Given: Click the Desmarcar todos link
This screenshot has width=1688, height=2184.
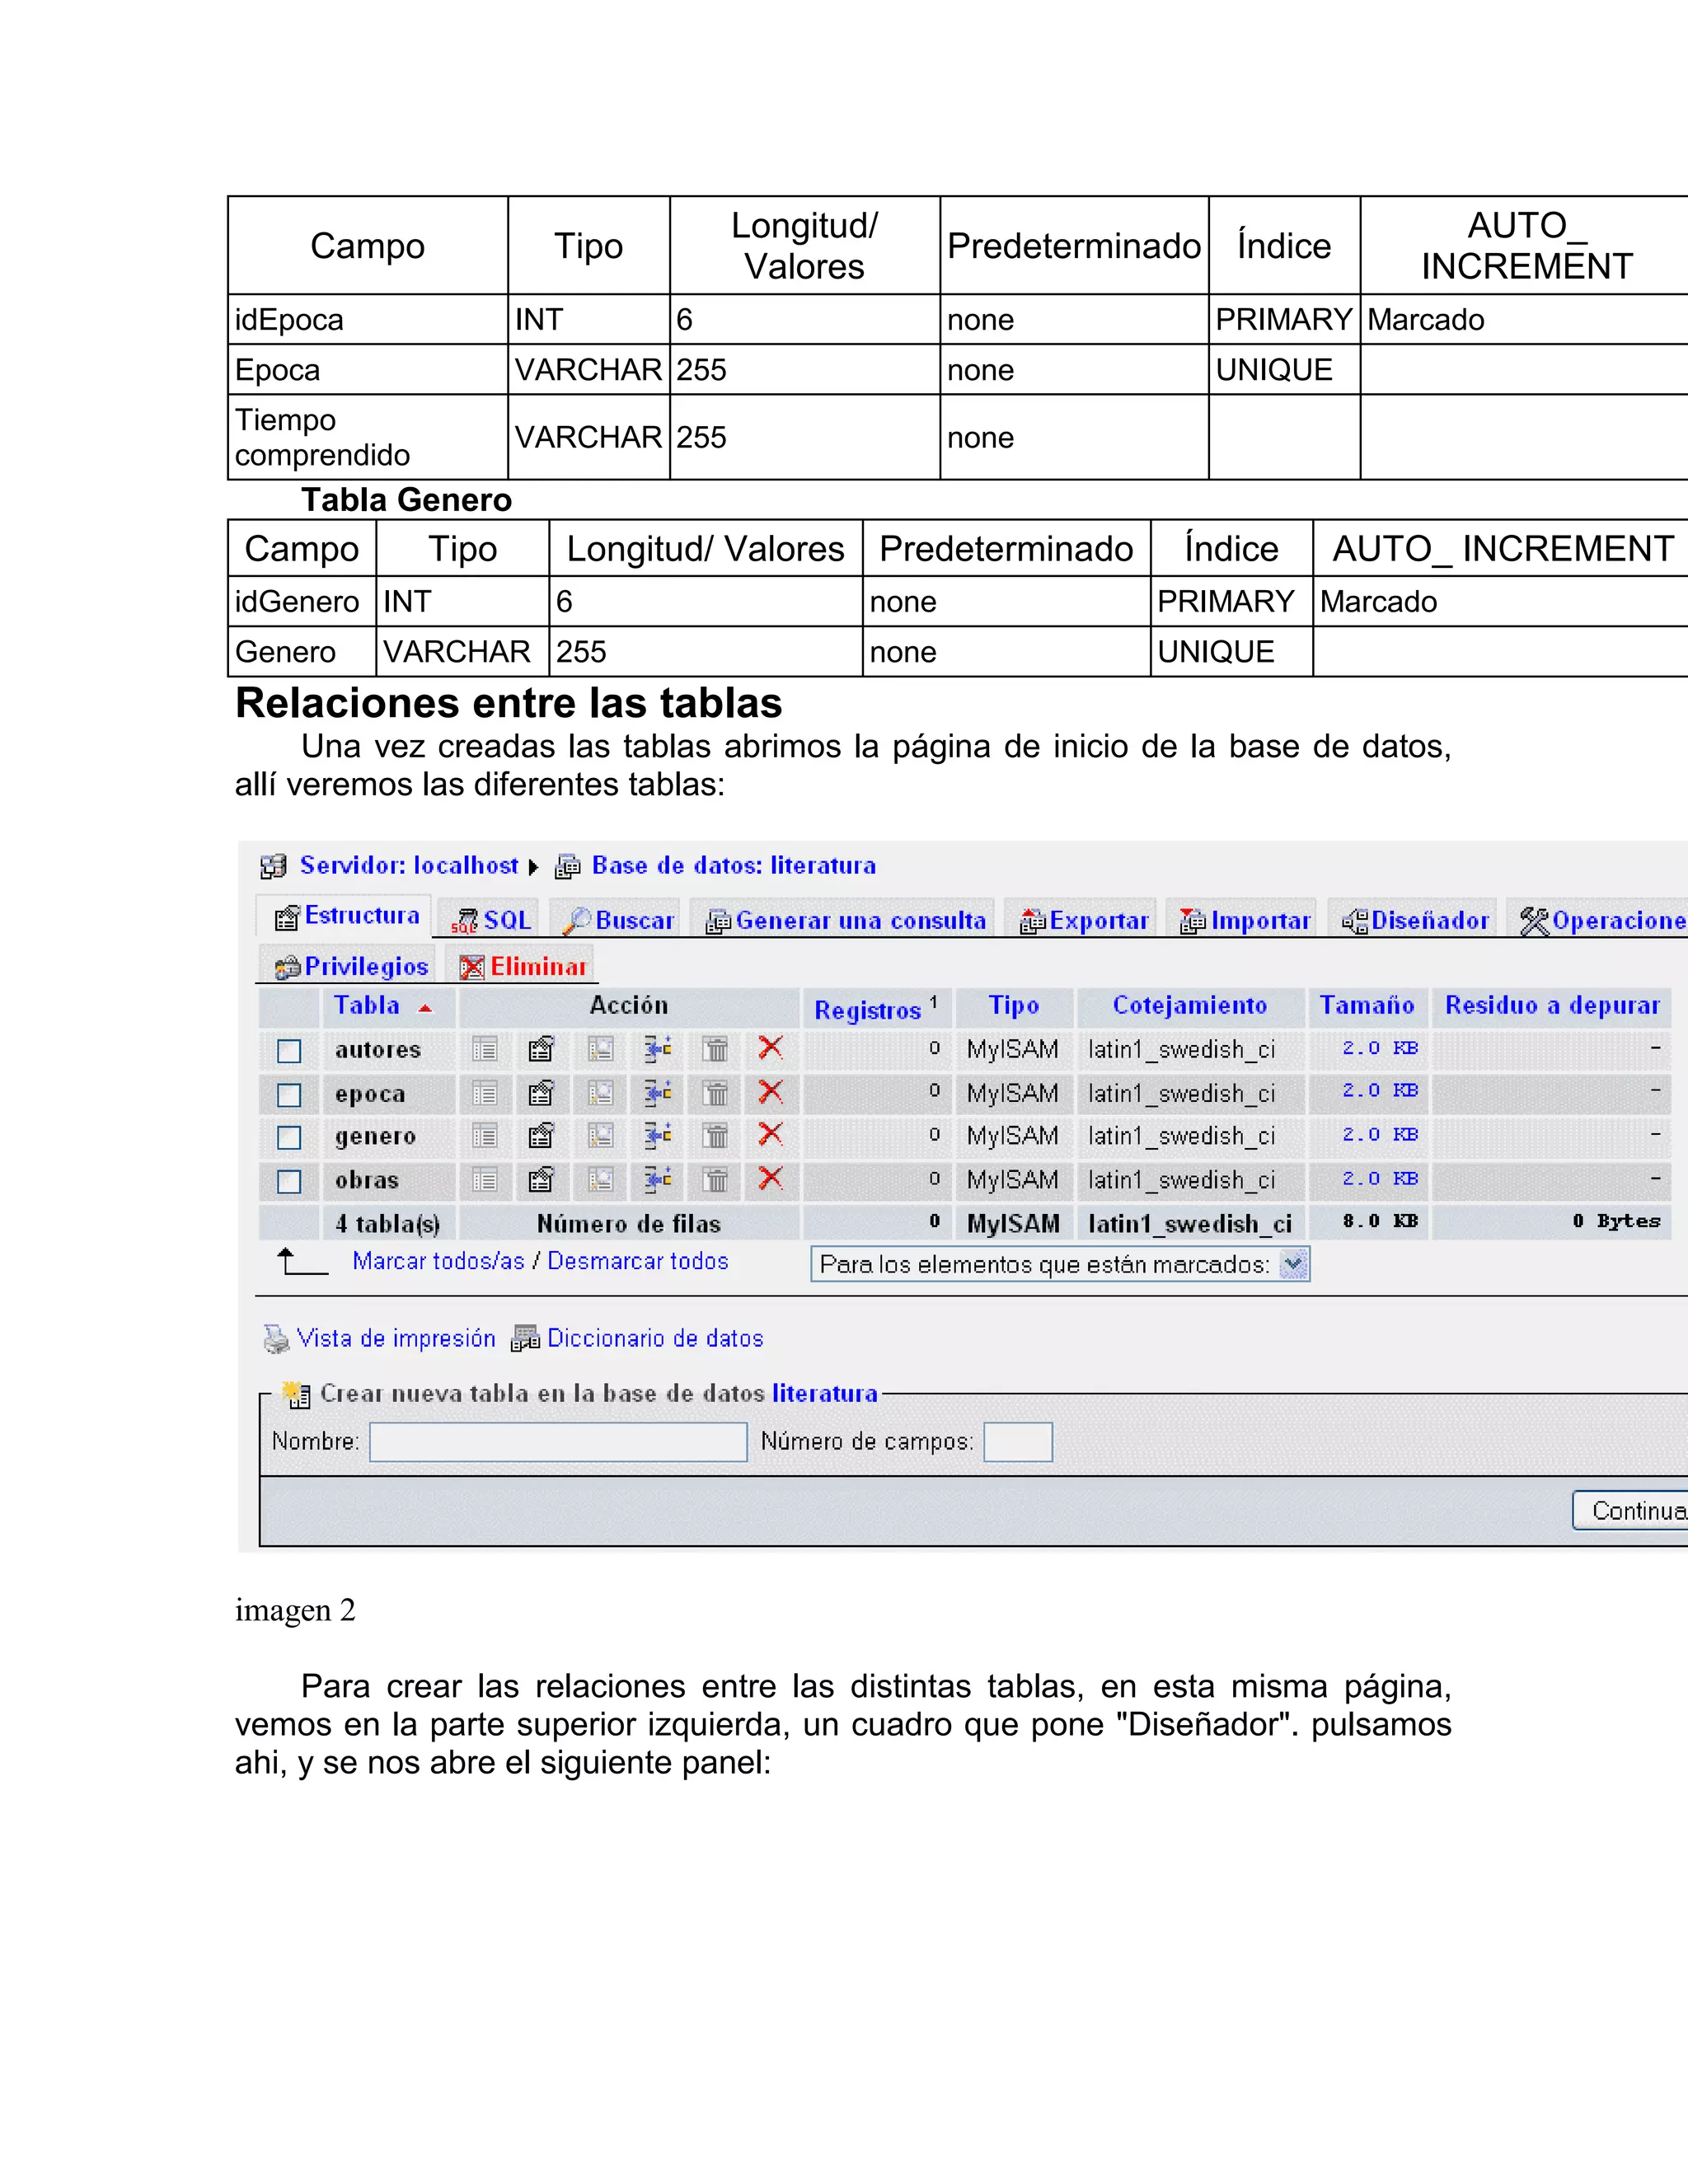Looking at the screenshot, I should [638, 1261].
